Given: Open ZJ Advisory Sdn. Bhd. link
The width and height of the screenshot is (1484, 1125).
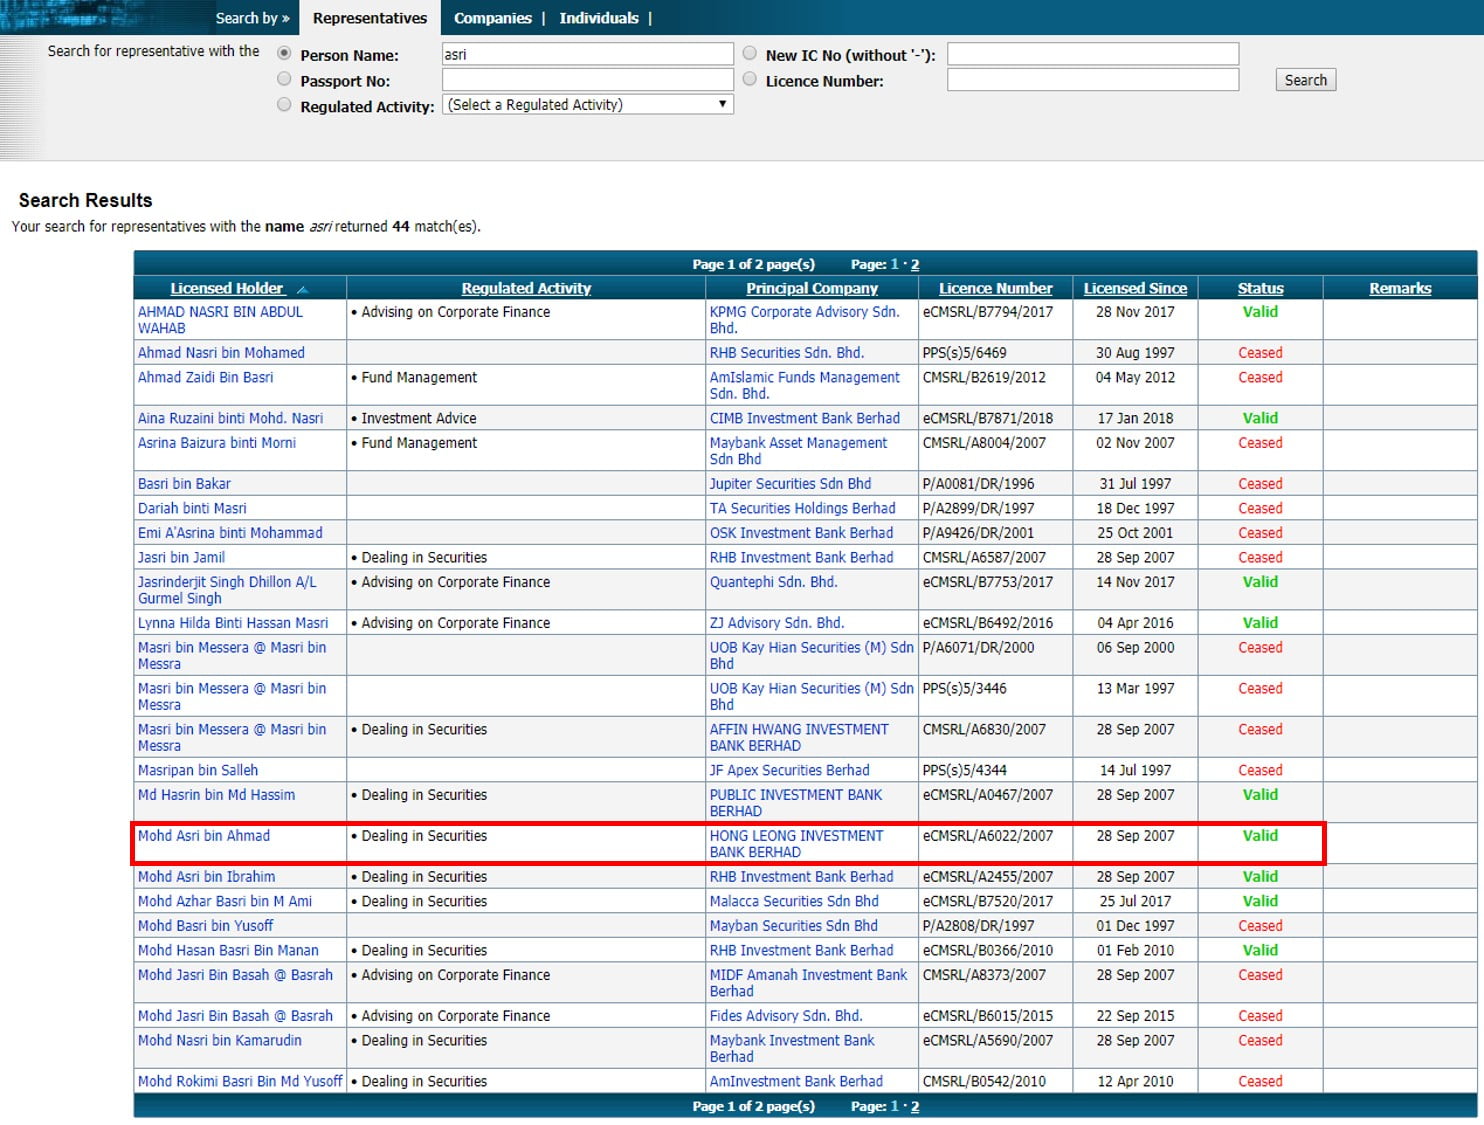Looking at the screenshot, I should [777, 623].
